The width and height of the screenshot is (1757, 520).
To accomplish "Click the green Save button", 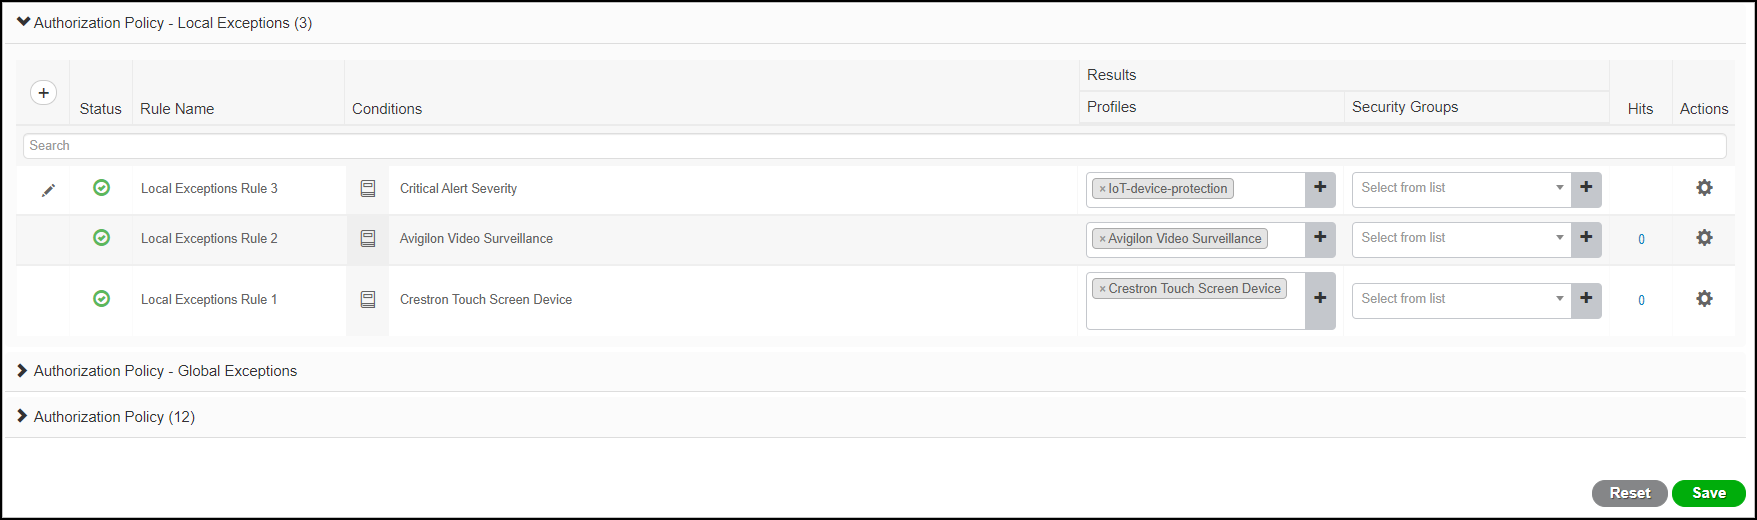I will click(x=1708, y=493).
